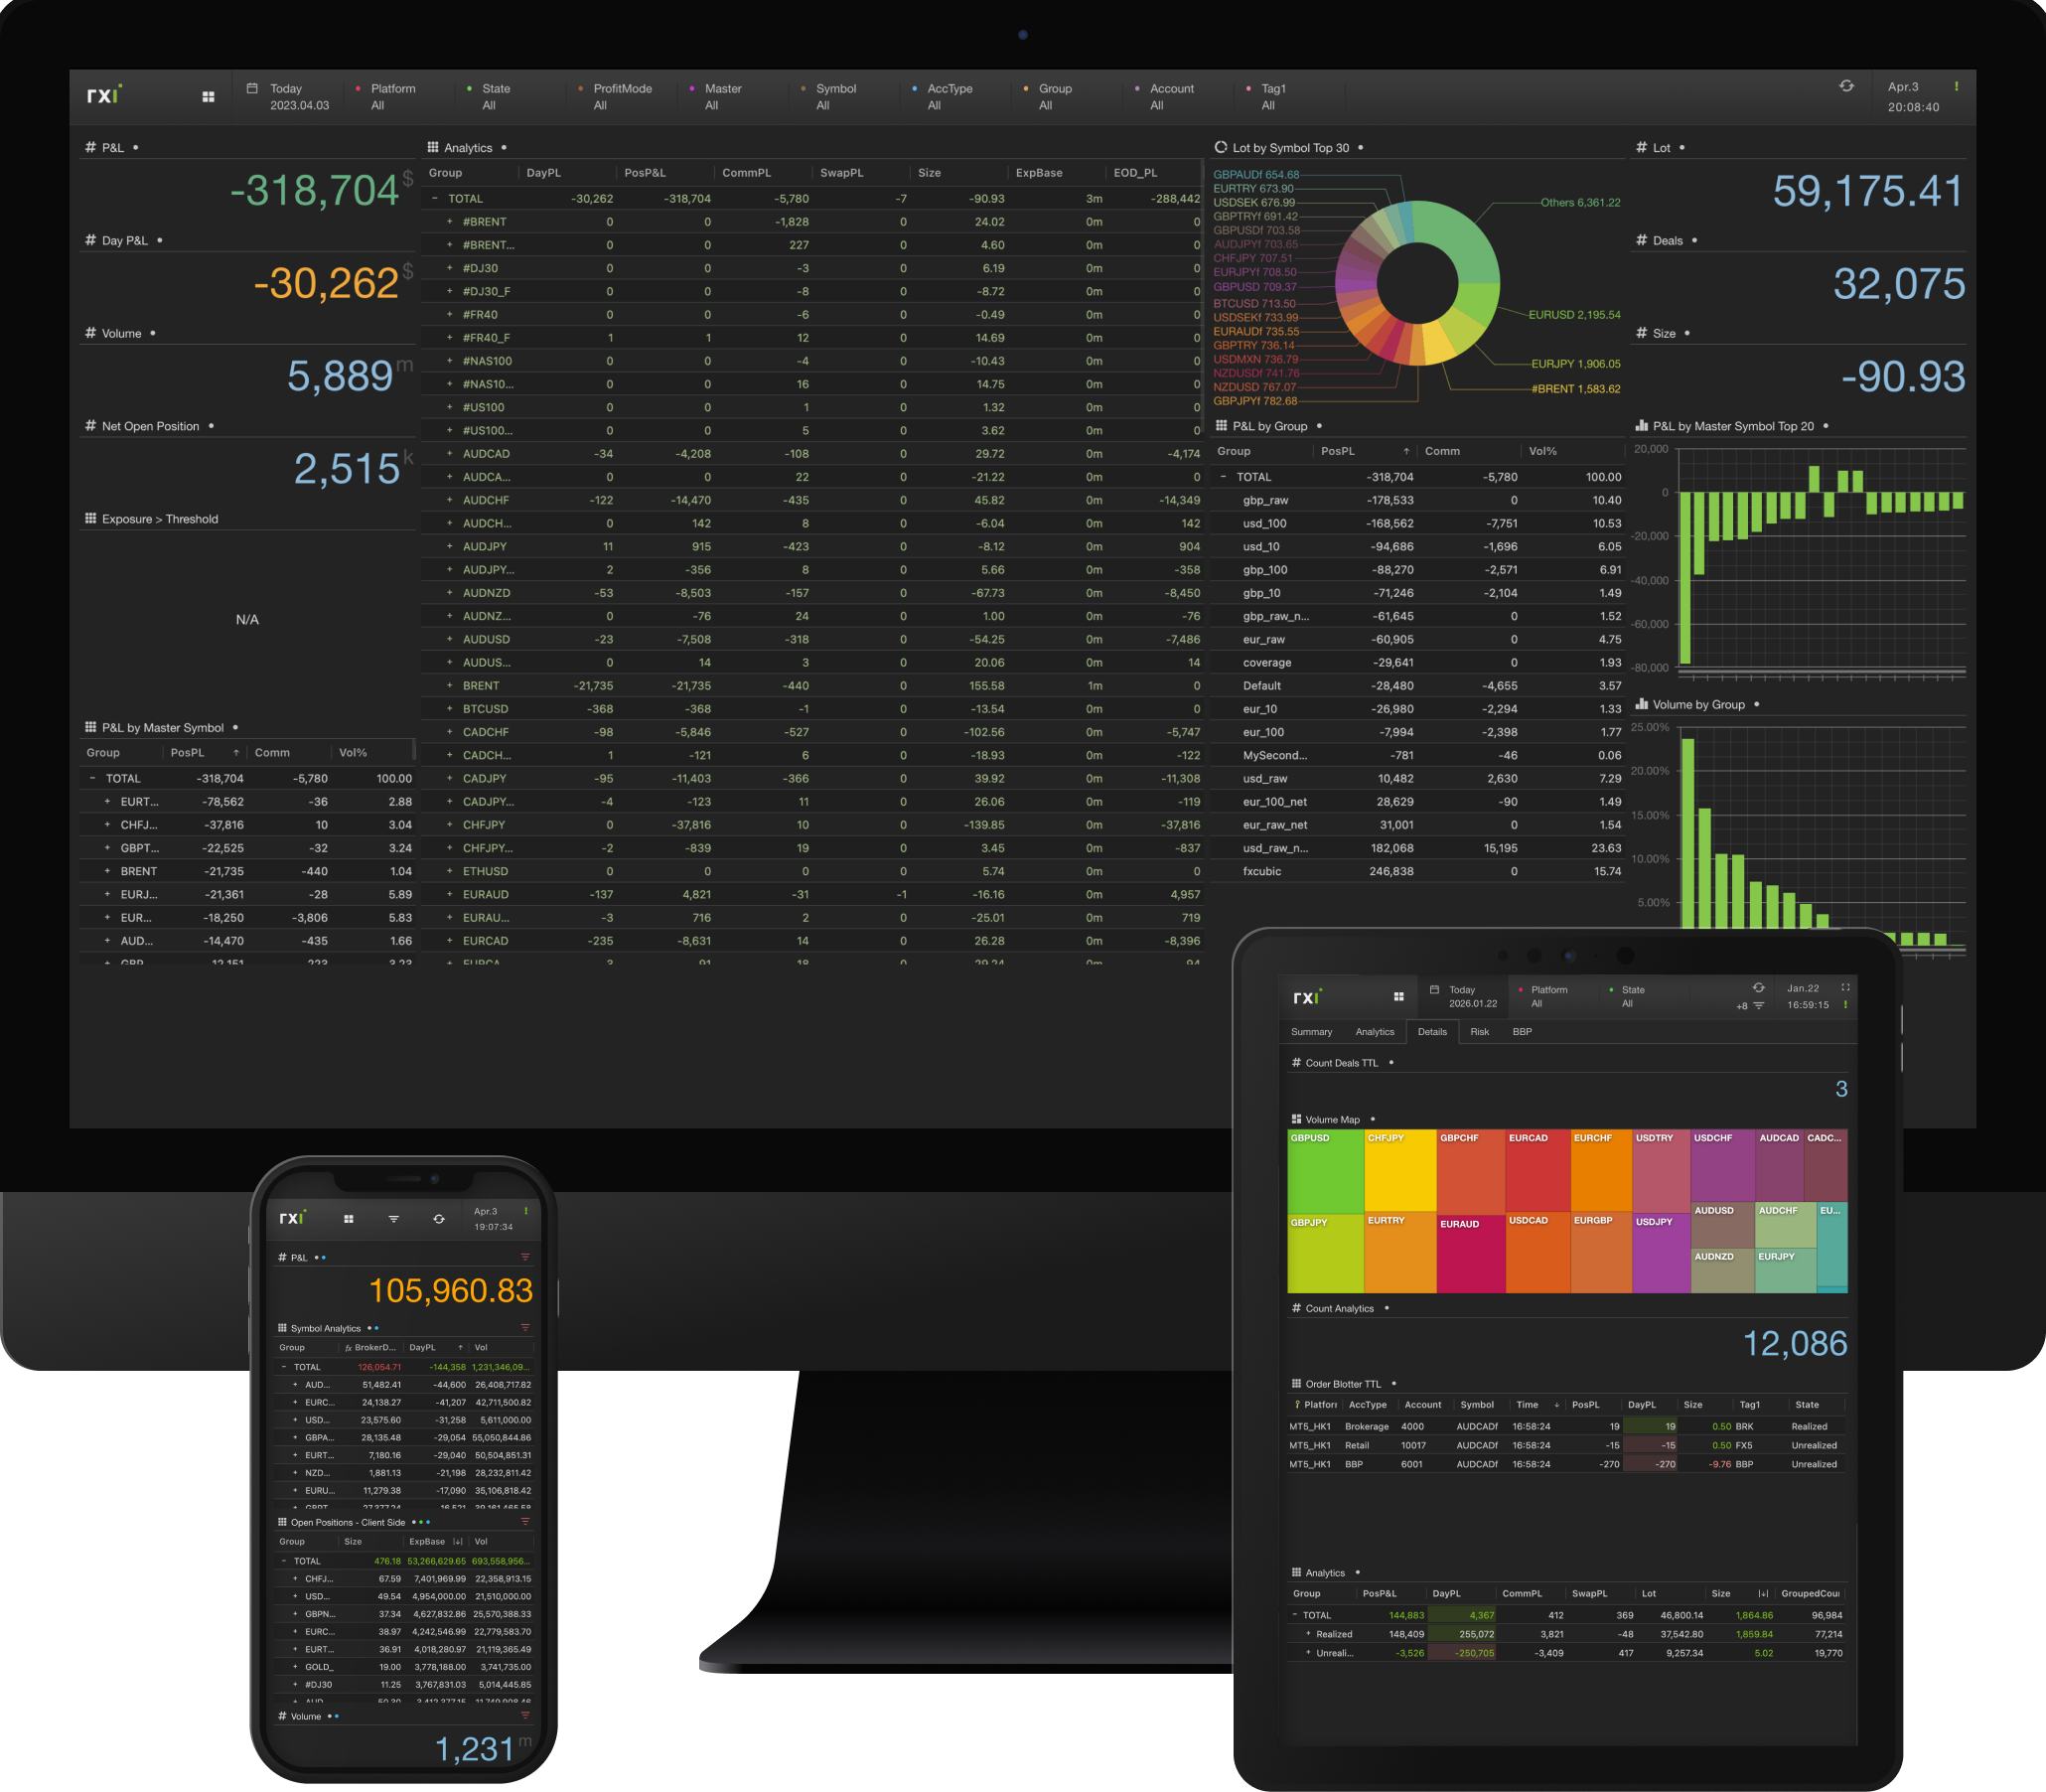2046x1792 pixels.
Task: Expand the #BRENT row in Analytics table
Action: click(x=450, y=221)
